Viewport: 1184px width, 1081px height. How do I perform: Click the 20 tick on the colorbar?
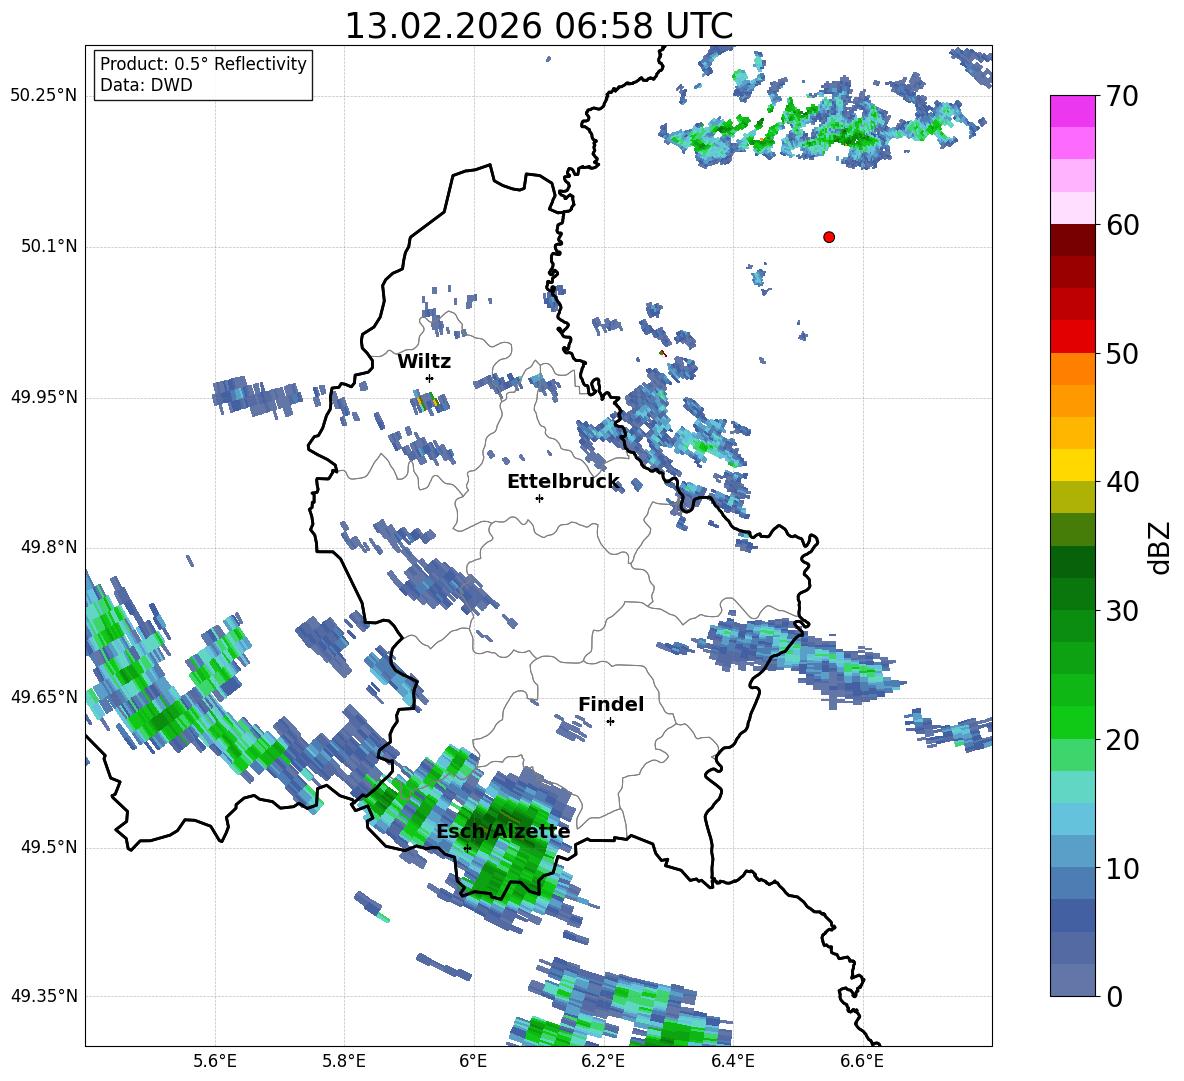point(1122,740)
